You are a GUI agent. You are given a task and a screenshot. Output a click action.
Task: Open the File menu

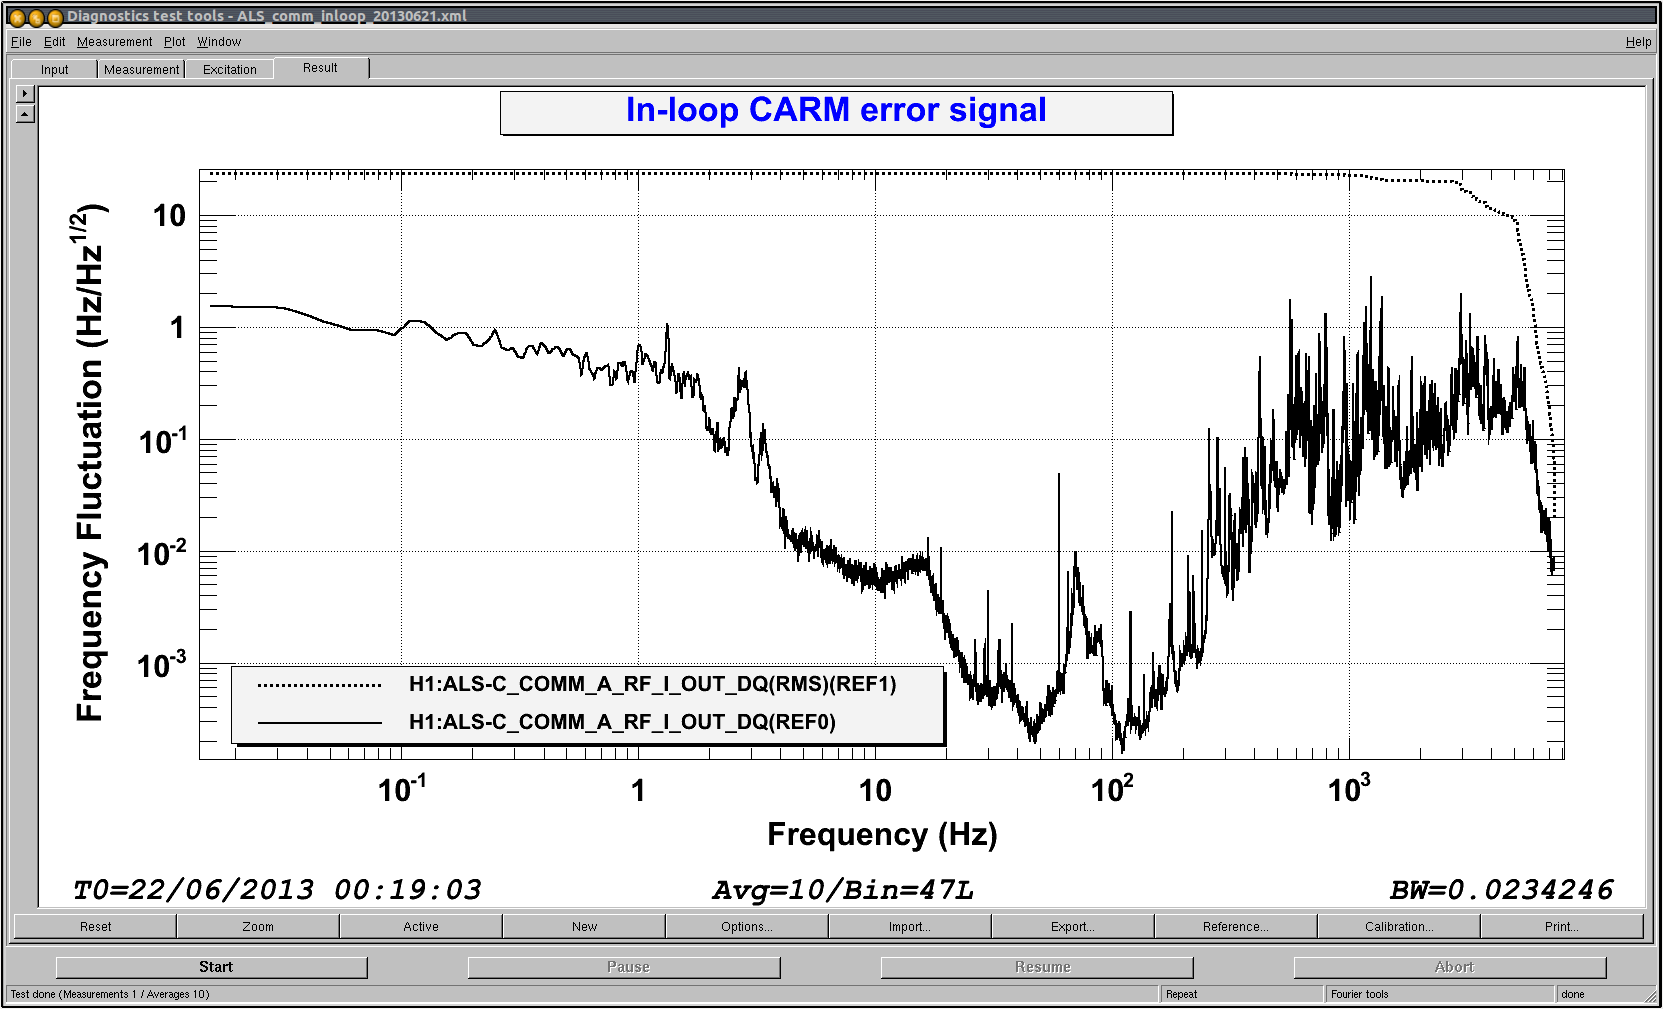point(21,42)
